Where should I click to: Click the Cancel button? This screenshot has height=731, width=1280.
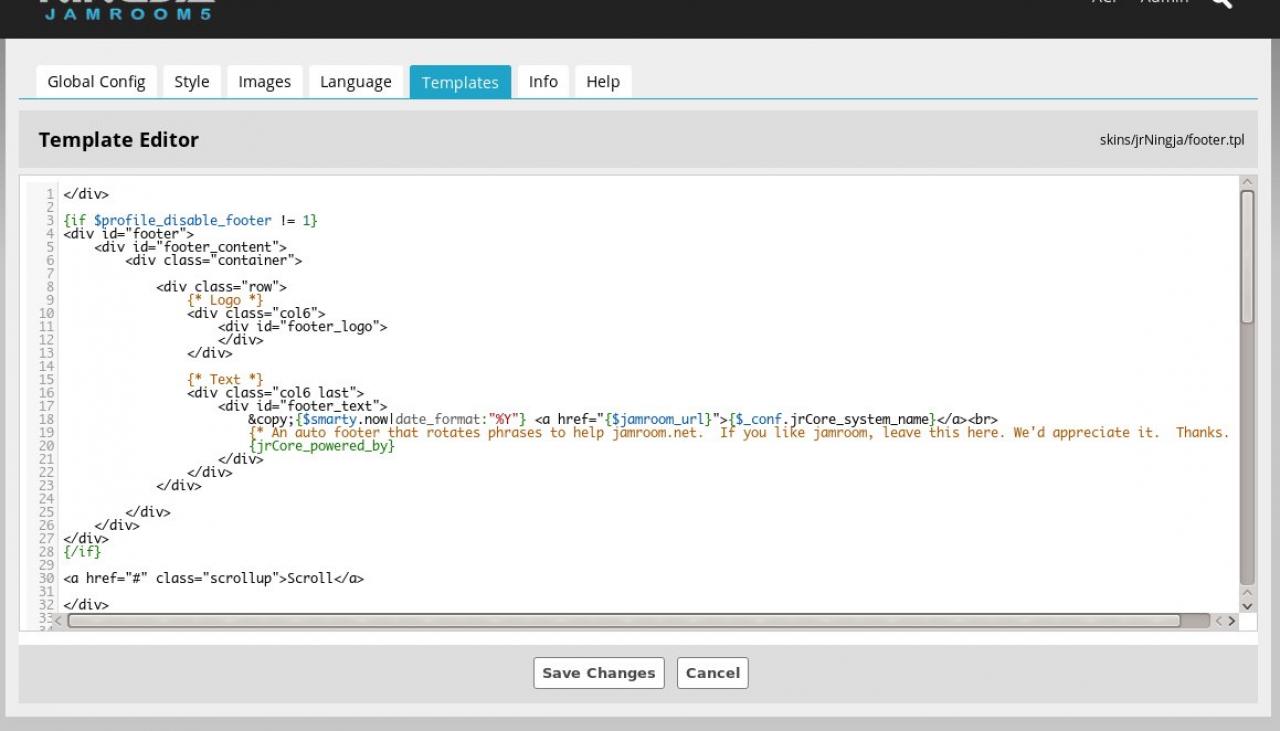point(713,673)
